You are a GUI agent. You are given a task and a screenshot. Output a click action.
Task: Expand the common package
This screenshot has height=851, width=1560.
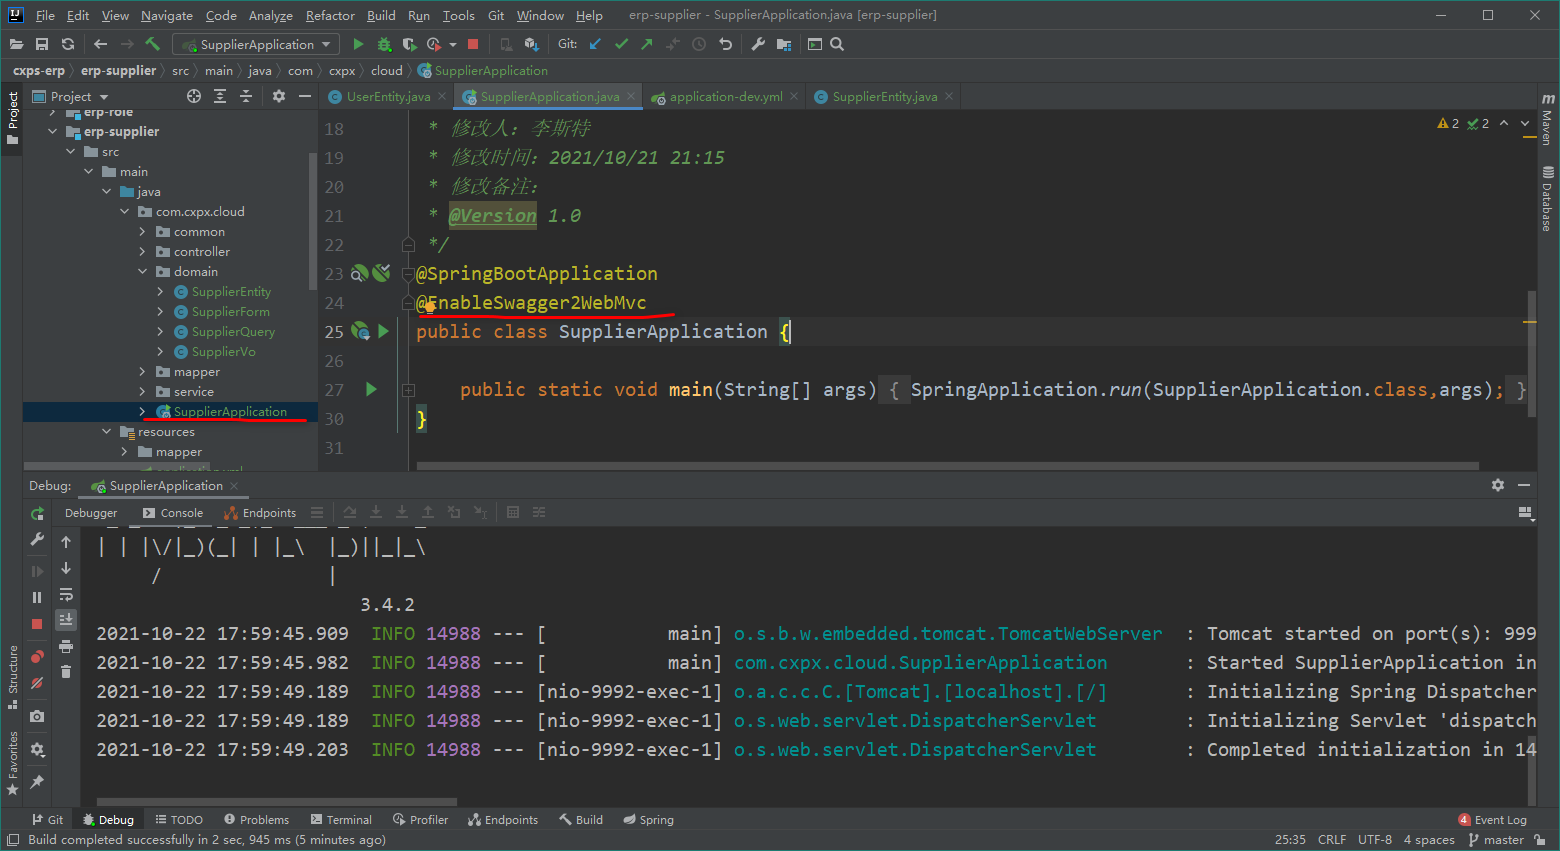[143, 231]
